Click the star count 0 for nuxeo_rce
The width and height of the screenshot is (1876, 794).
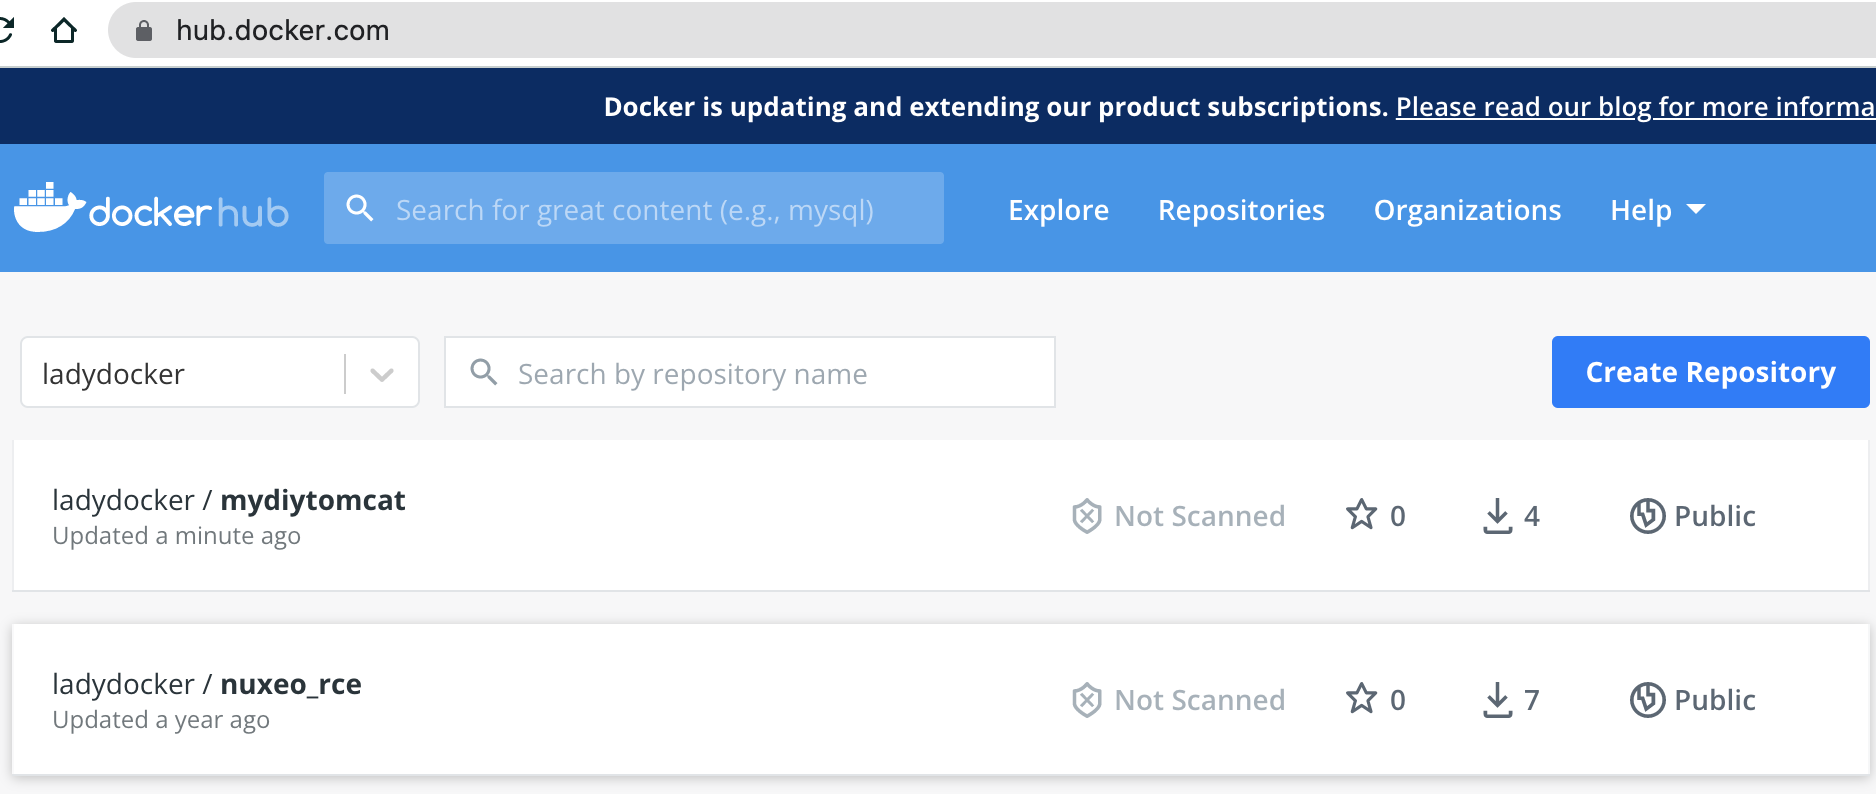click(x=1397, y=700)
